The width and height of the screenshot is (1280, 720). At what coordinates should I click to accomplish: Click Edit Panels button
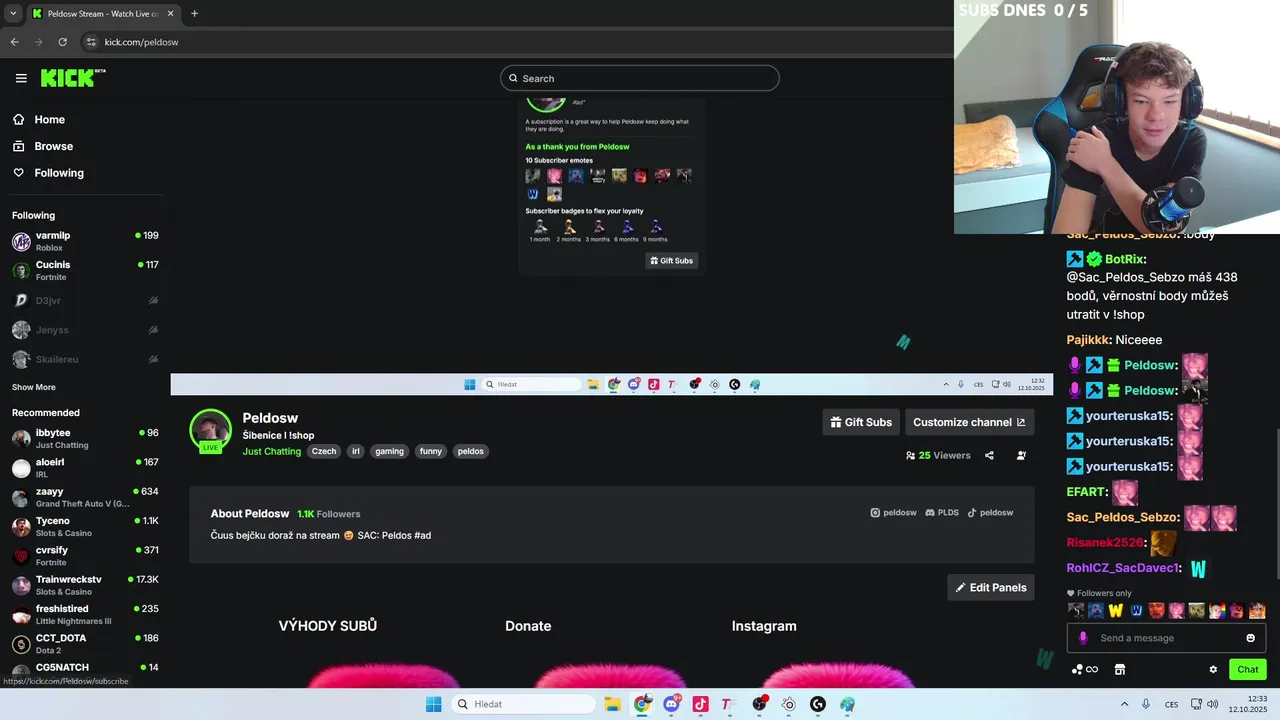[991, 587]
